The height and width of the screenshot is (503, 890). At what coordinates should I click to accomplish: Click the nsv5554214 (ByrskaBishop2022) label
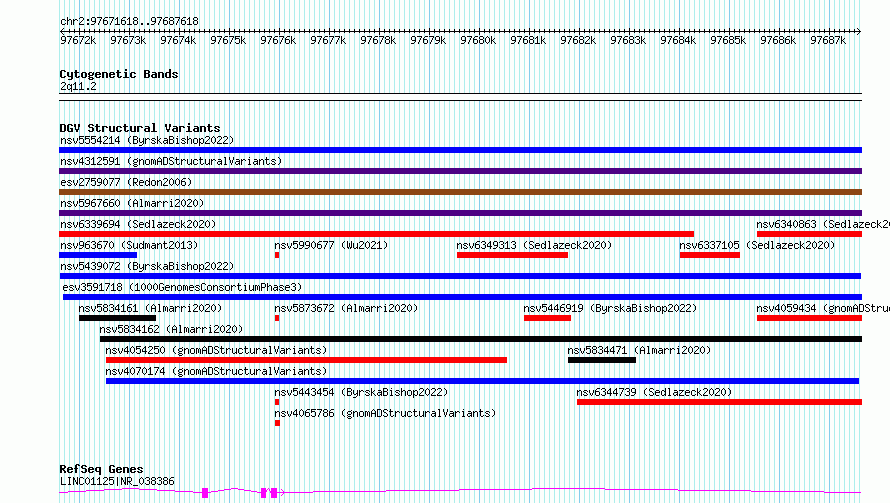coord(147,140)
